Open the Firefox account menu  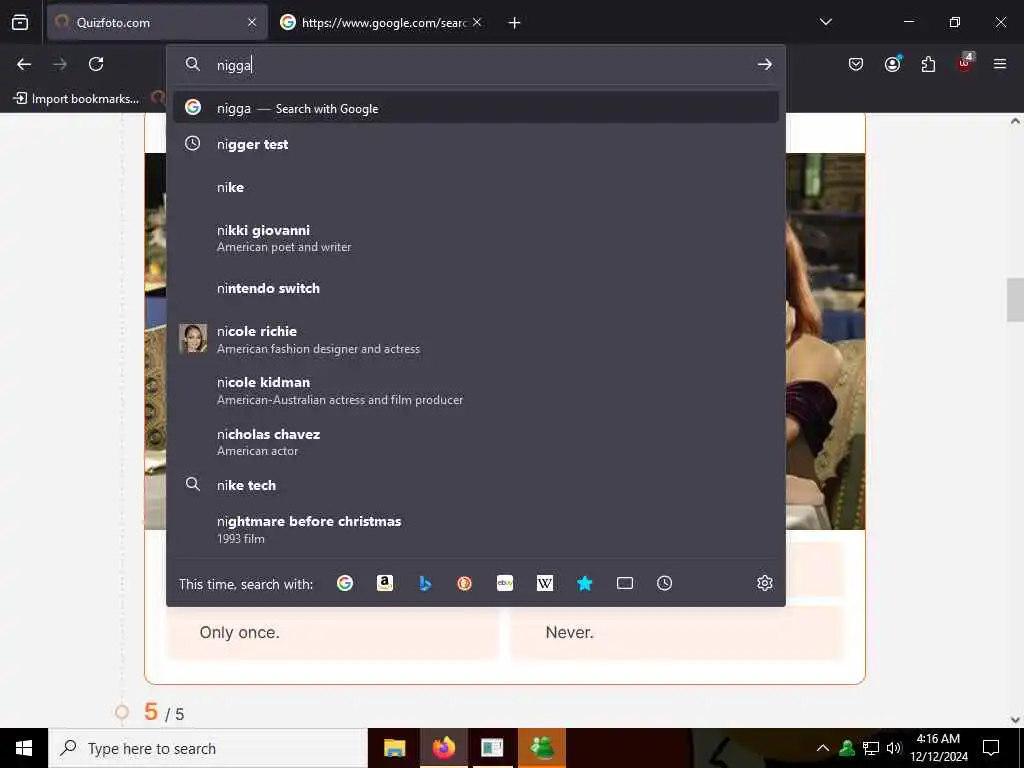tap(892, 64)
